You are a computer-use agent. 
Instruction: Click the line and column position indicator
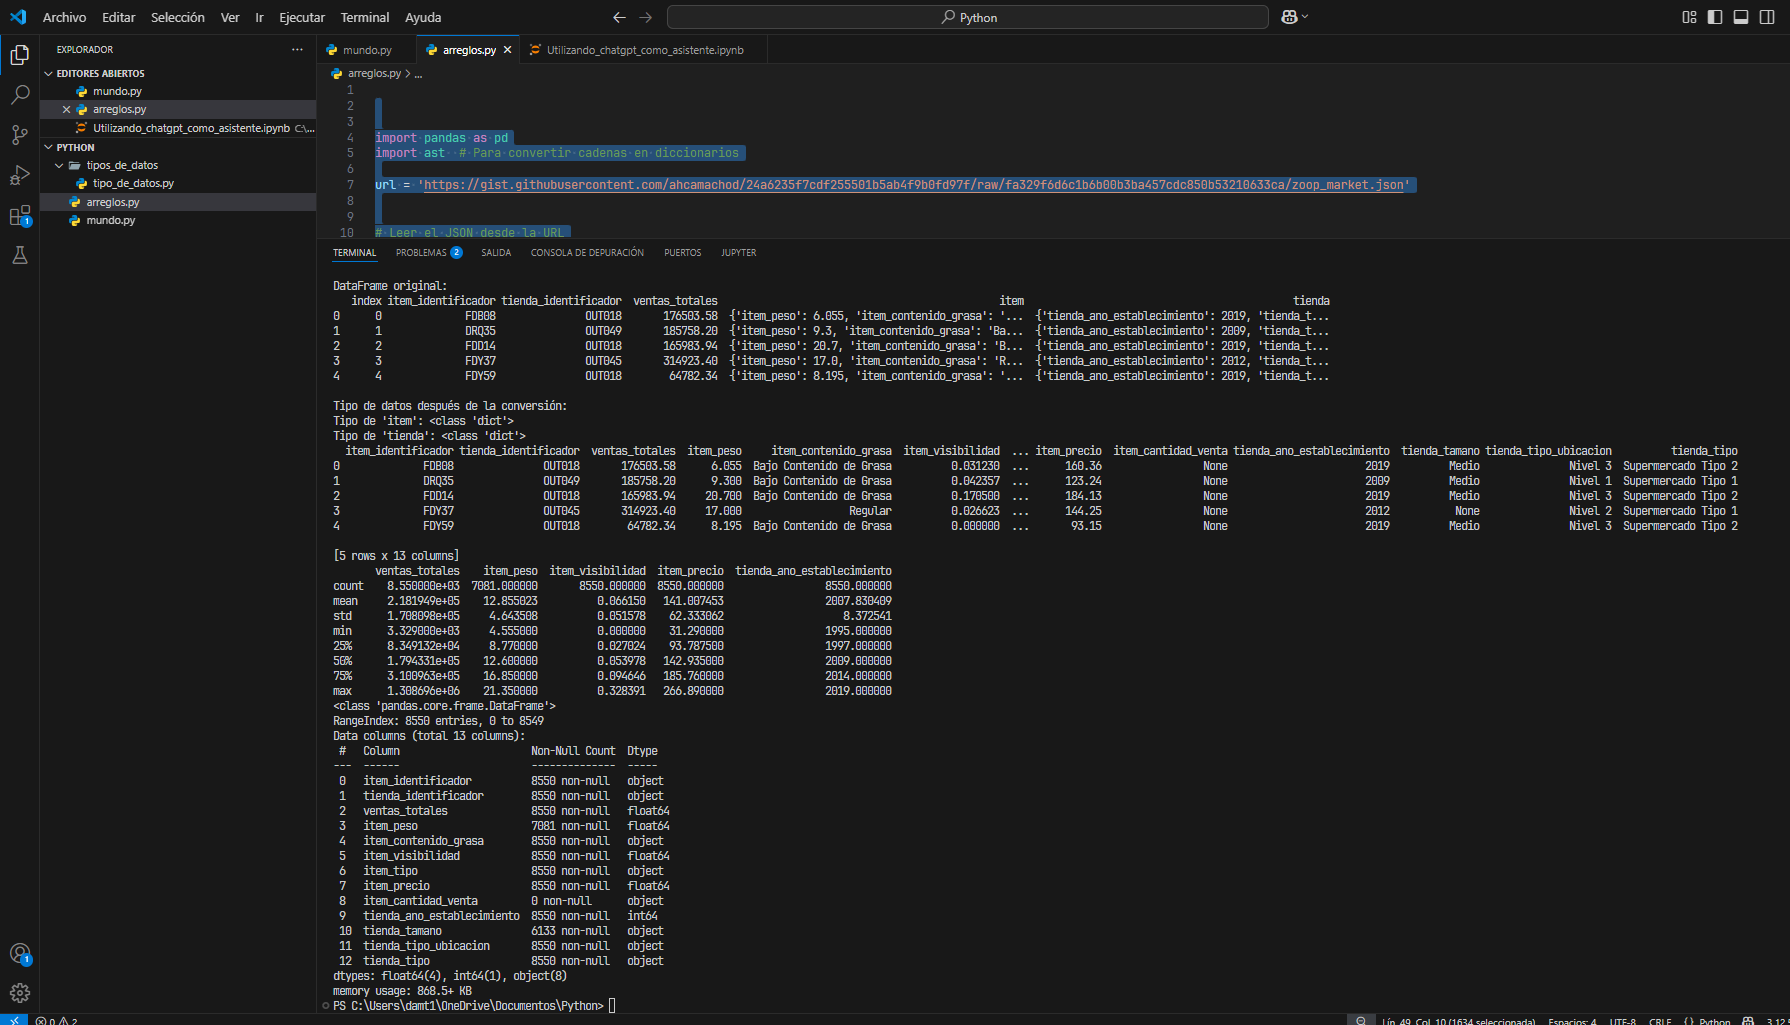click(x=1458, y=1021)
